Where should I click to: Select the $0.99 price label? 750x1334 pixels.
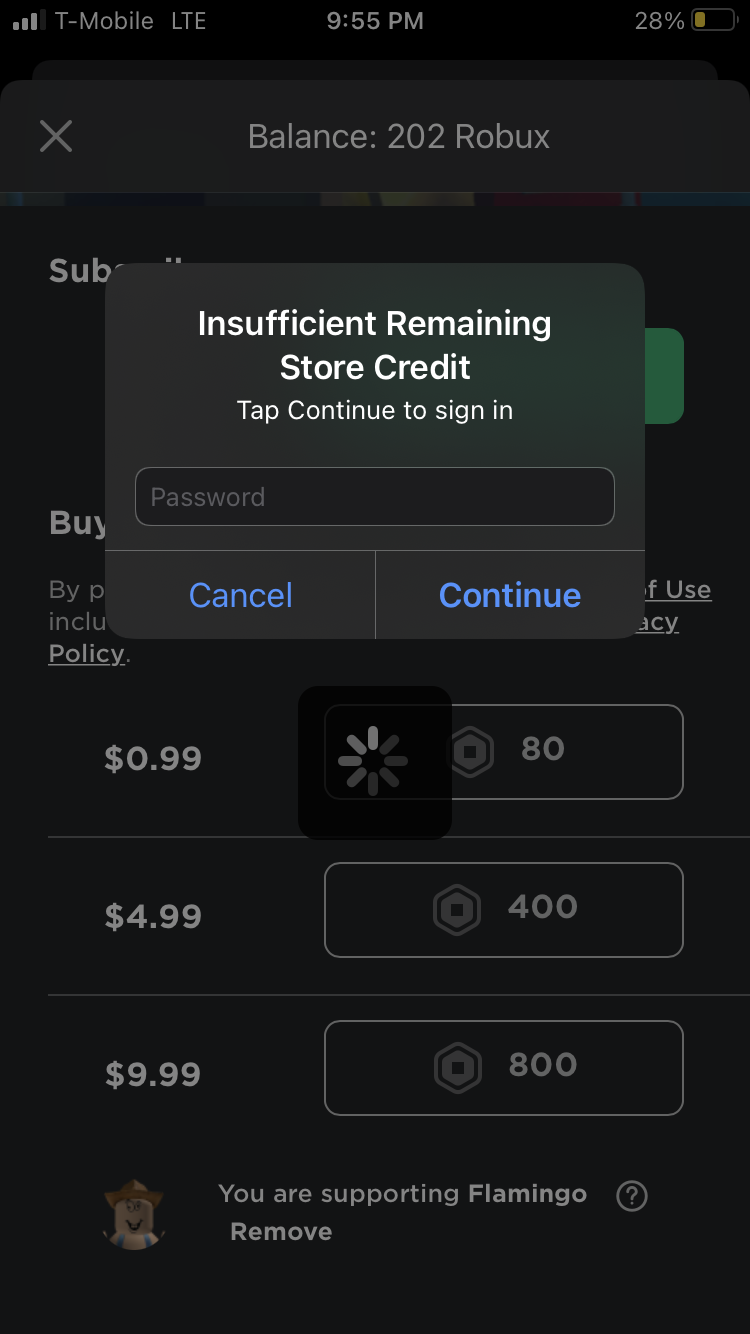153,759
